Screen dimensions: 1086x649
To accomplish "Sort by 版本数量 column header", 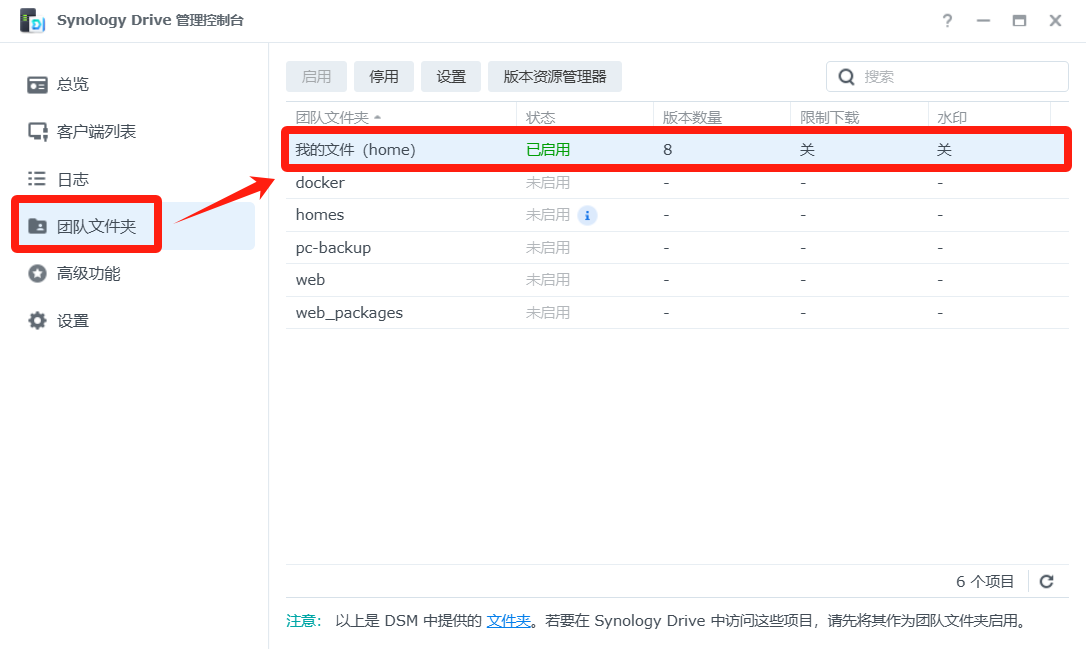I will tap(692, 117).
